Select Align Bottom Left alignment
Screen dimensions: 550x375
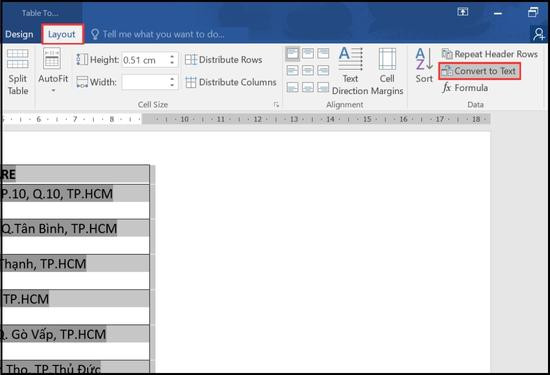[x=293, y=87]
